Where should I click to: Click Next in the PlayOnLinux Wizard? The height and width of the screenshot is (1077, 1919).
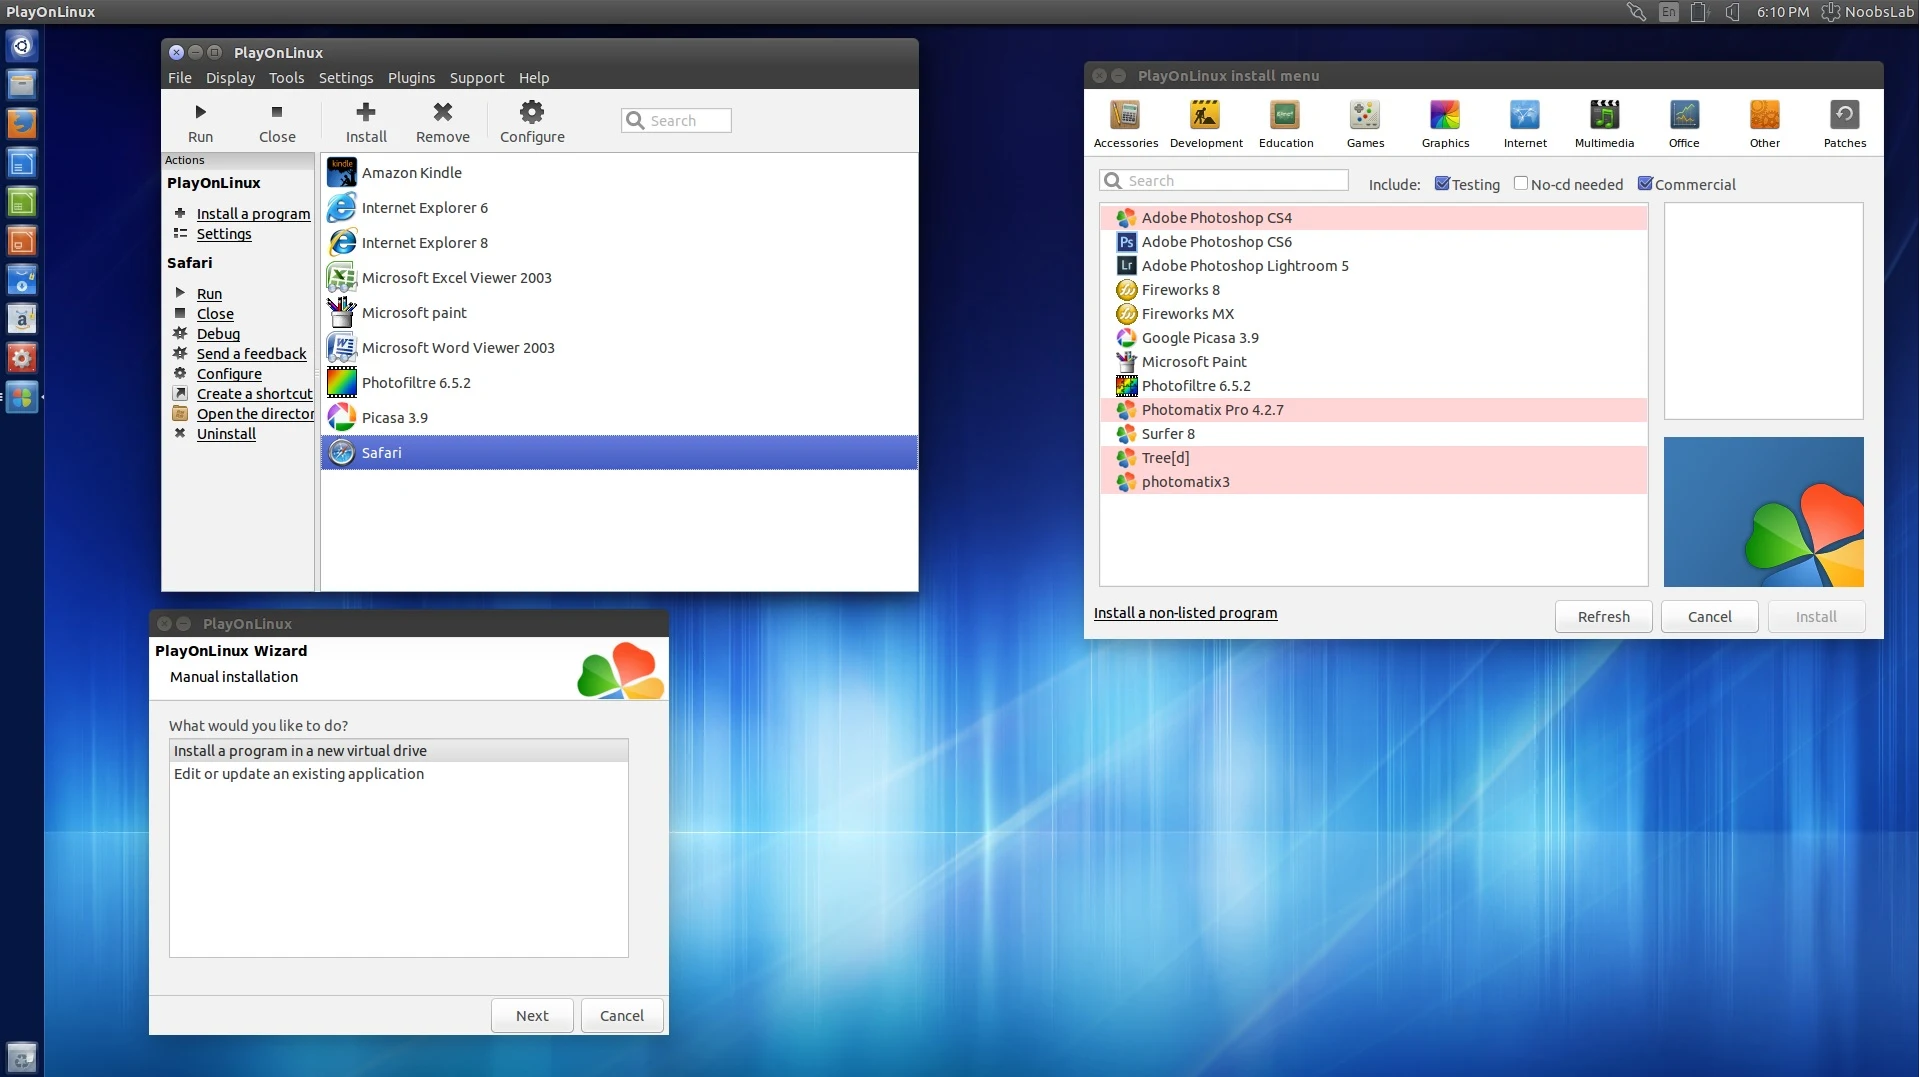[532, 1016]
